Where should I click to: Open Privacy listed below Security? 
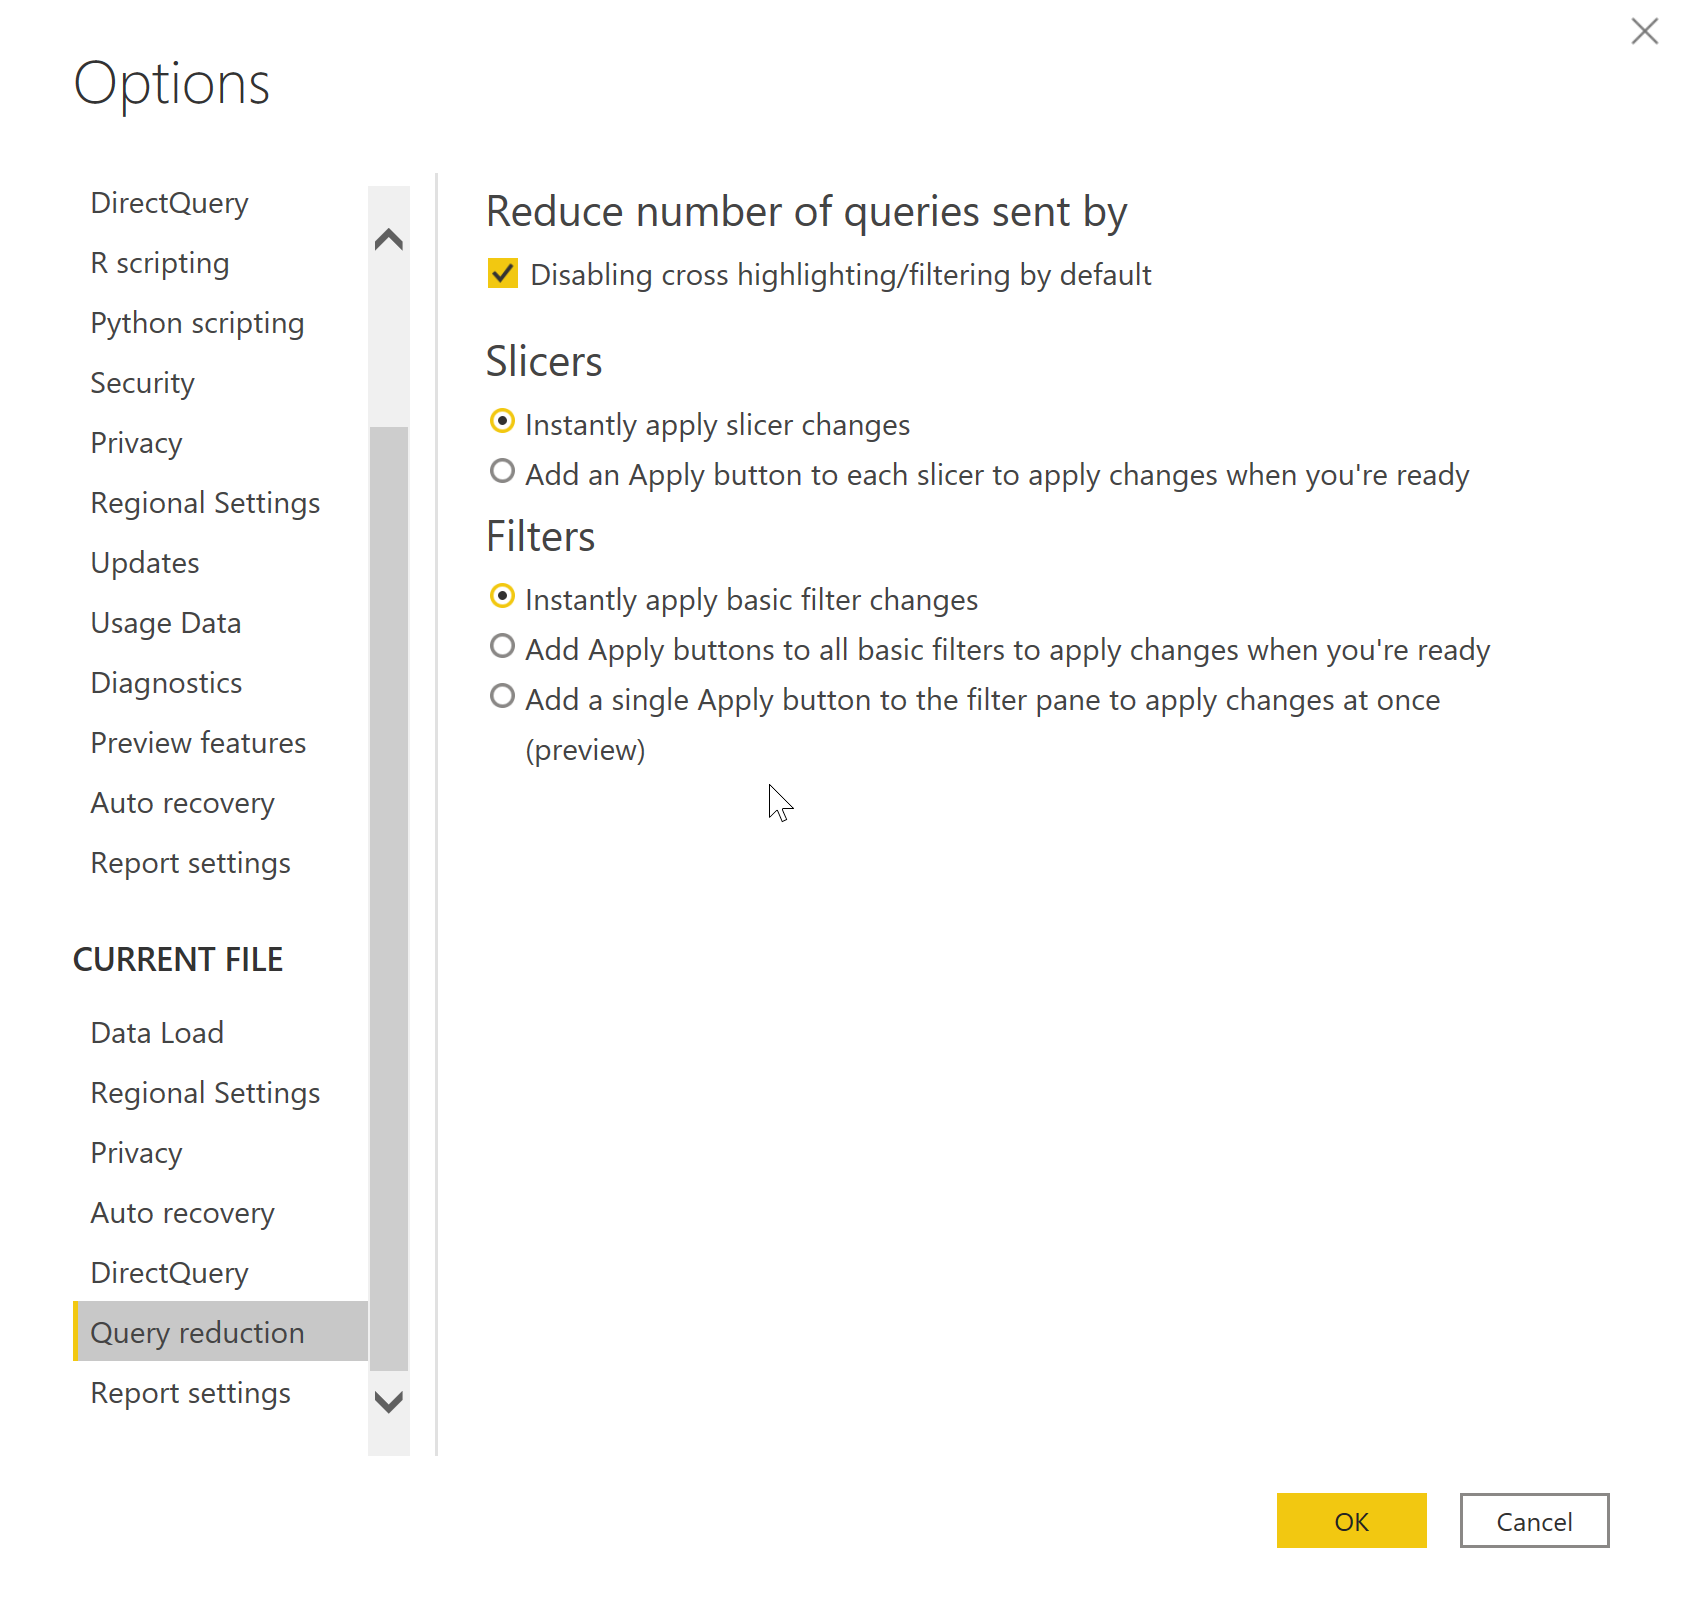tap(136, 443)
